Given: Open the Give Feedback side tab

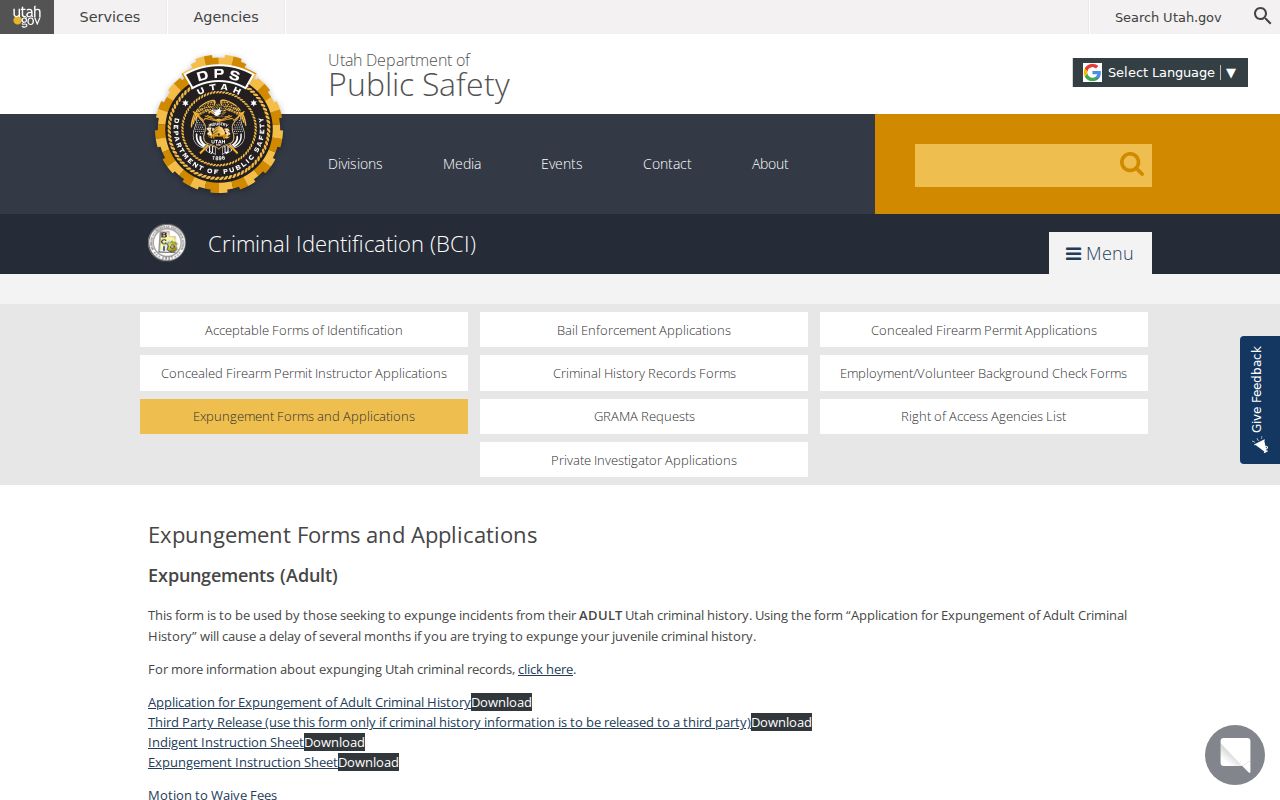Looking at the screenshot, I should 1259,400.
